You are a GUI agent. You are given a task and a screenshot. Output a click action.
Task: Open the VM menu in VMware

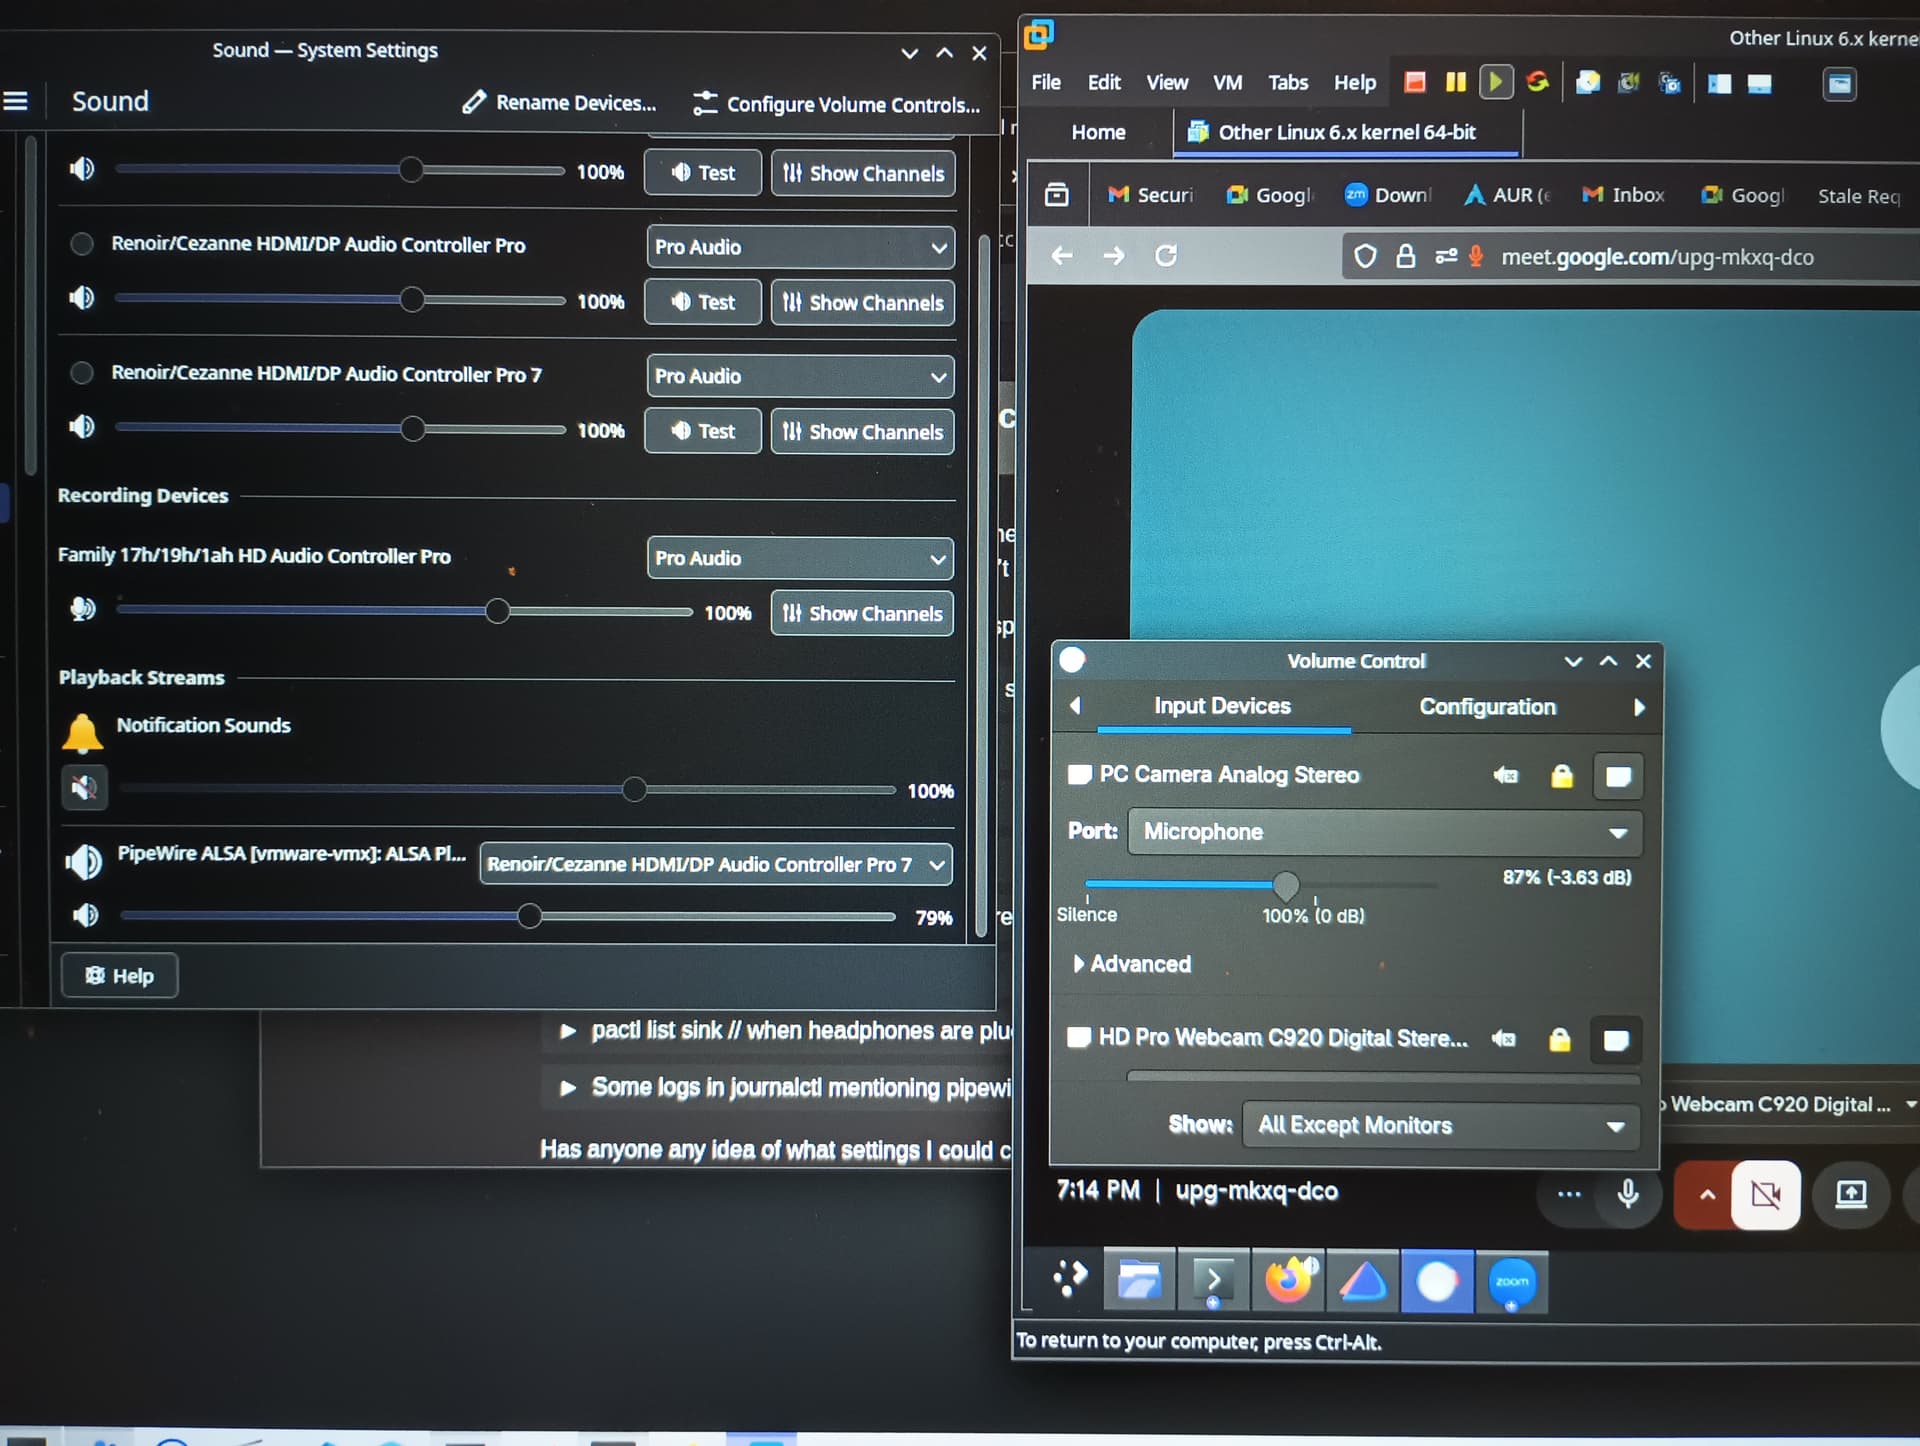point(1227,83)
